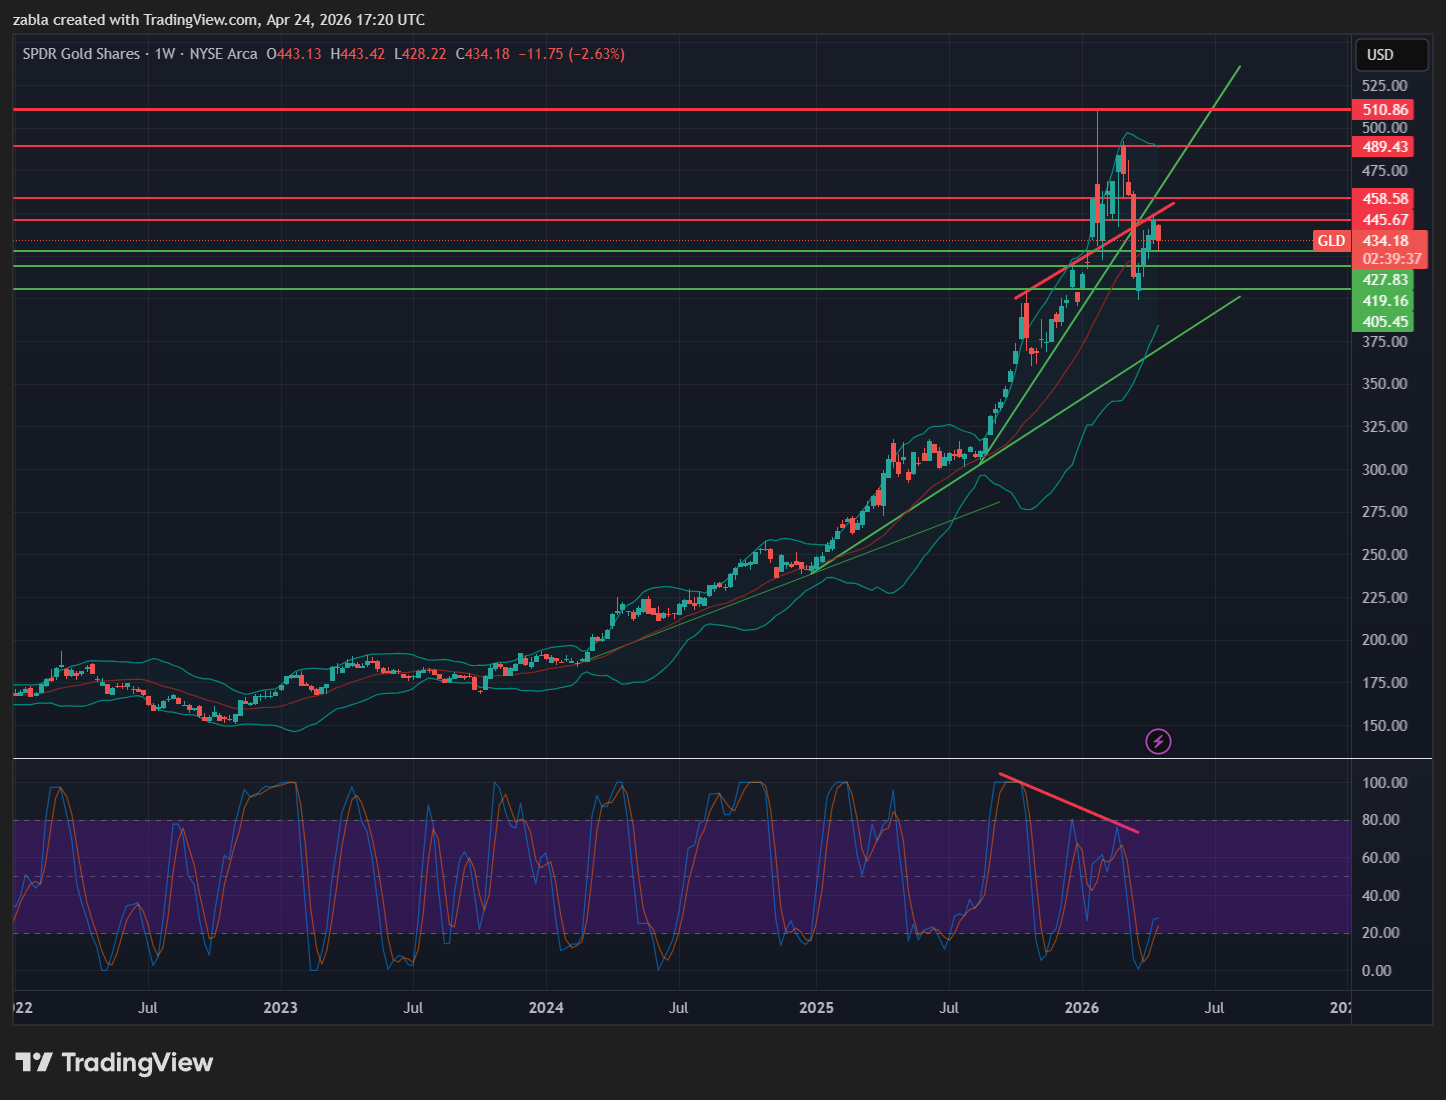Select the 510.86 red price level label
This screenshot has height=1100, width=1446.
(1385, 110)
